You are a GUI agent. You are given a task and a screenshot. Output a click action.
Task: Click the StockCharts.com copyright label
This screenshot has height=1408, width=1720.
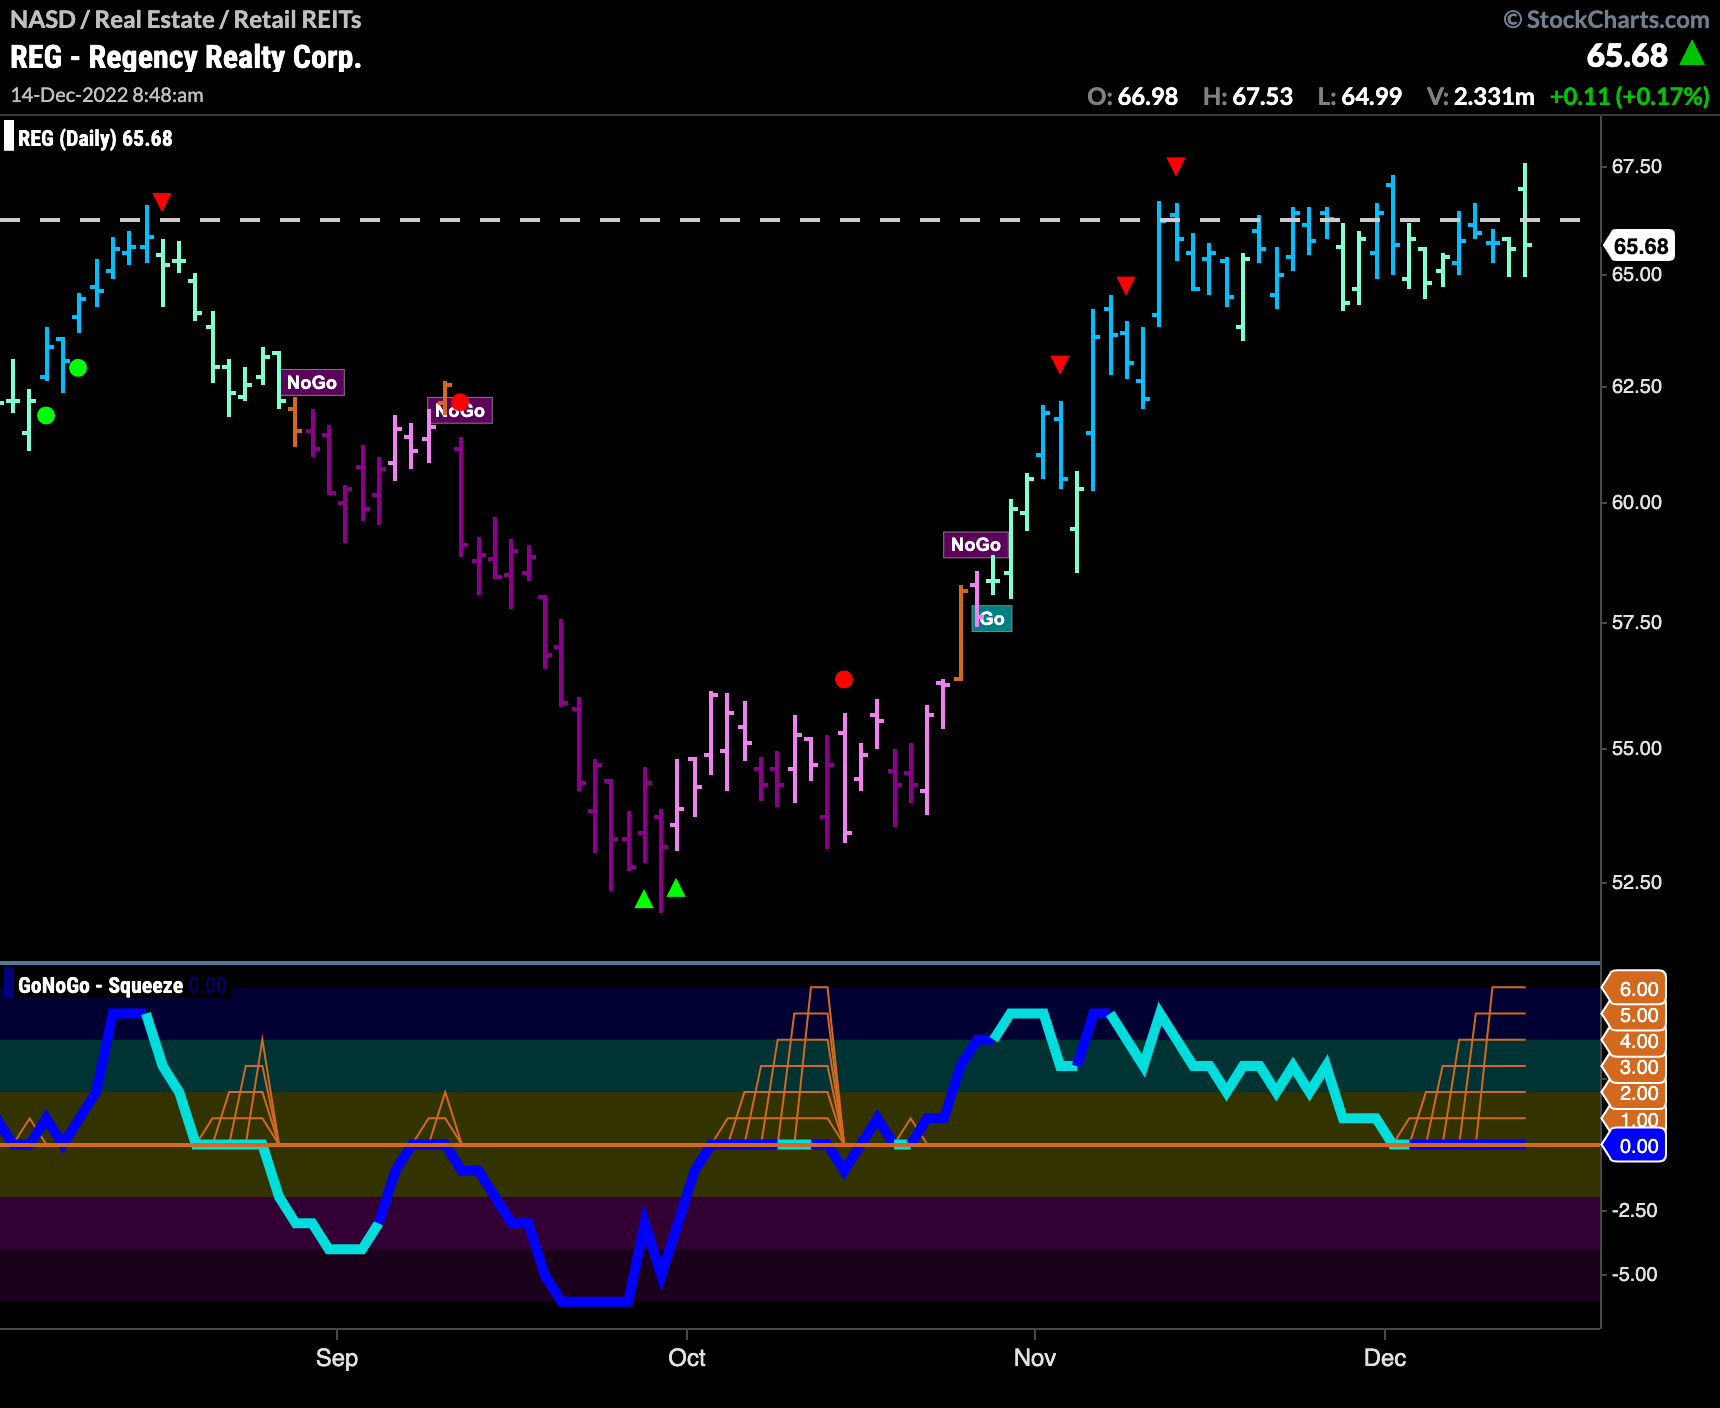(1606, 19)
